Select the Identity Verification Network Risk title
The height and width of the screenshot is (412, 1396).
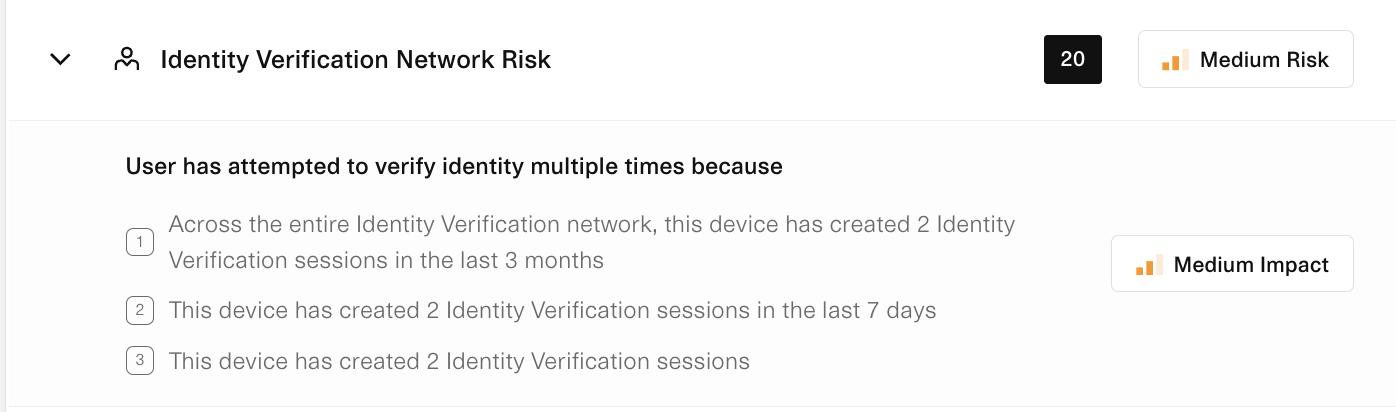click(x=355, y=60)
